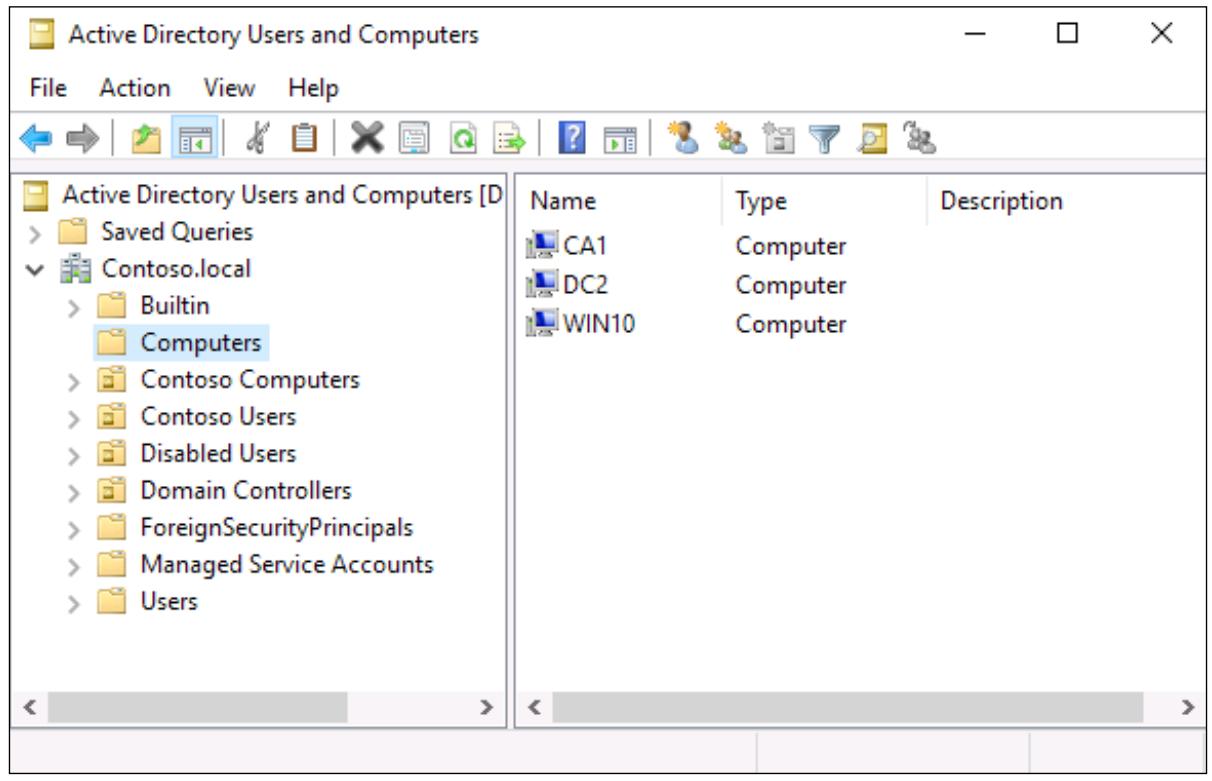This screenshot has height=781, width=1212.
Task: Select the tree root Active Directory Users and Computers
Action: [281, 195]
